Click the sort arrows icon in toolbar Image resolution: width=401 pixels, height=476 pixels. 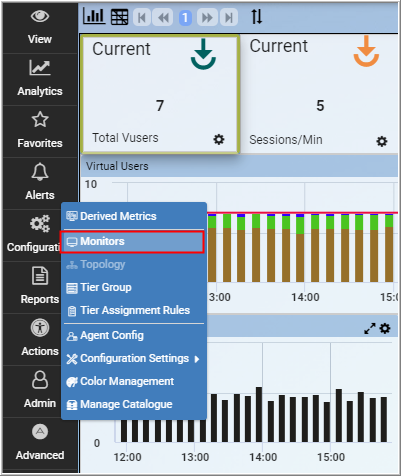click(x=257, y=16)
